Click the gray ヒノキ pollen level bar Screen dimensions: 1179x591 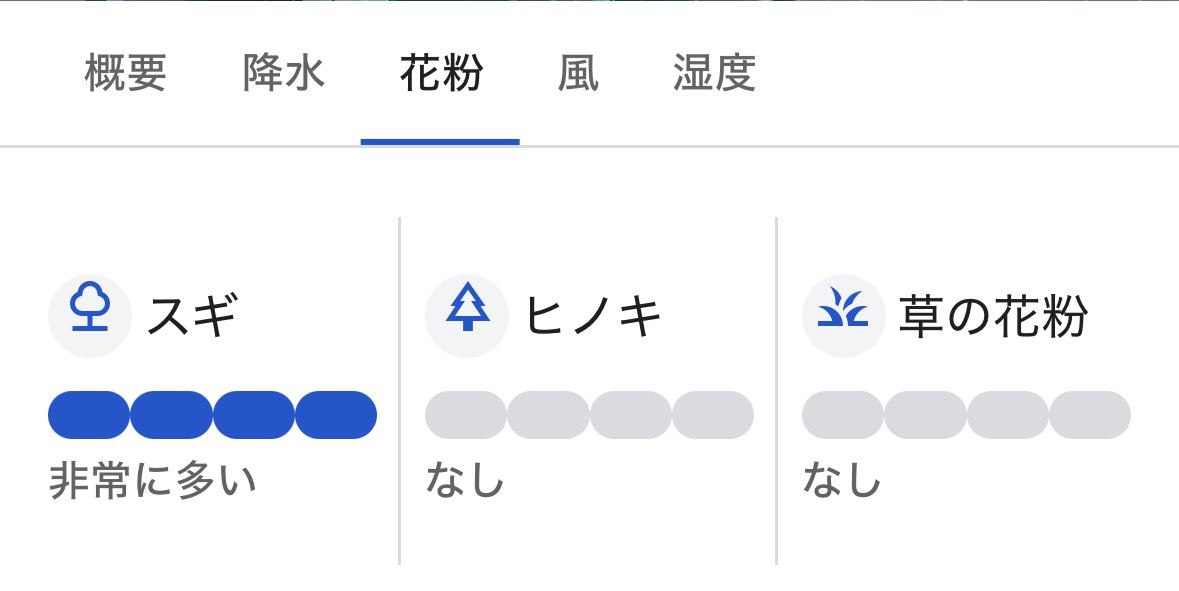pos(589,415)
